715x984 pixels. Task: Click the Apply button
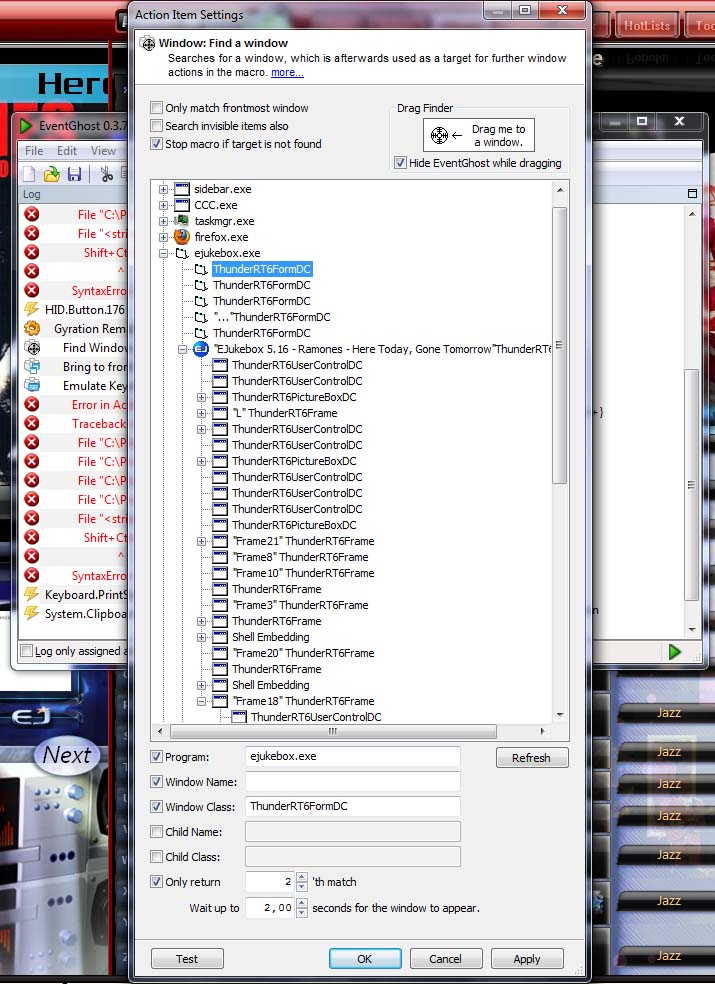coord(527,959)
